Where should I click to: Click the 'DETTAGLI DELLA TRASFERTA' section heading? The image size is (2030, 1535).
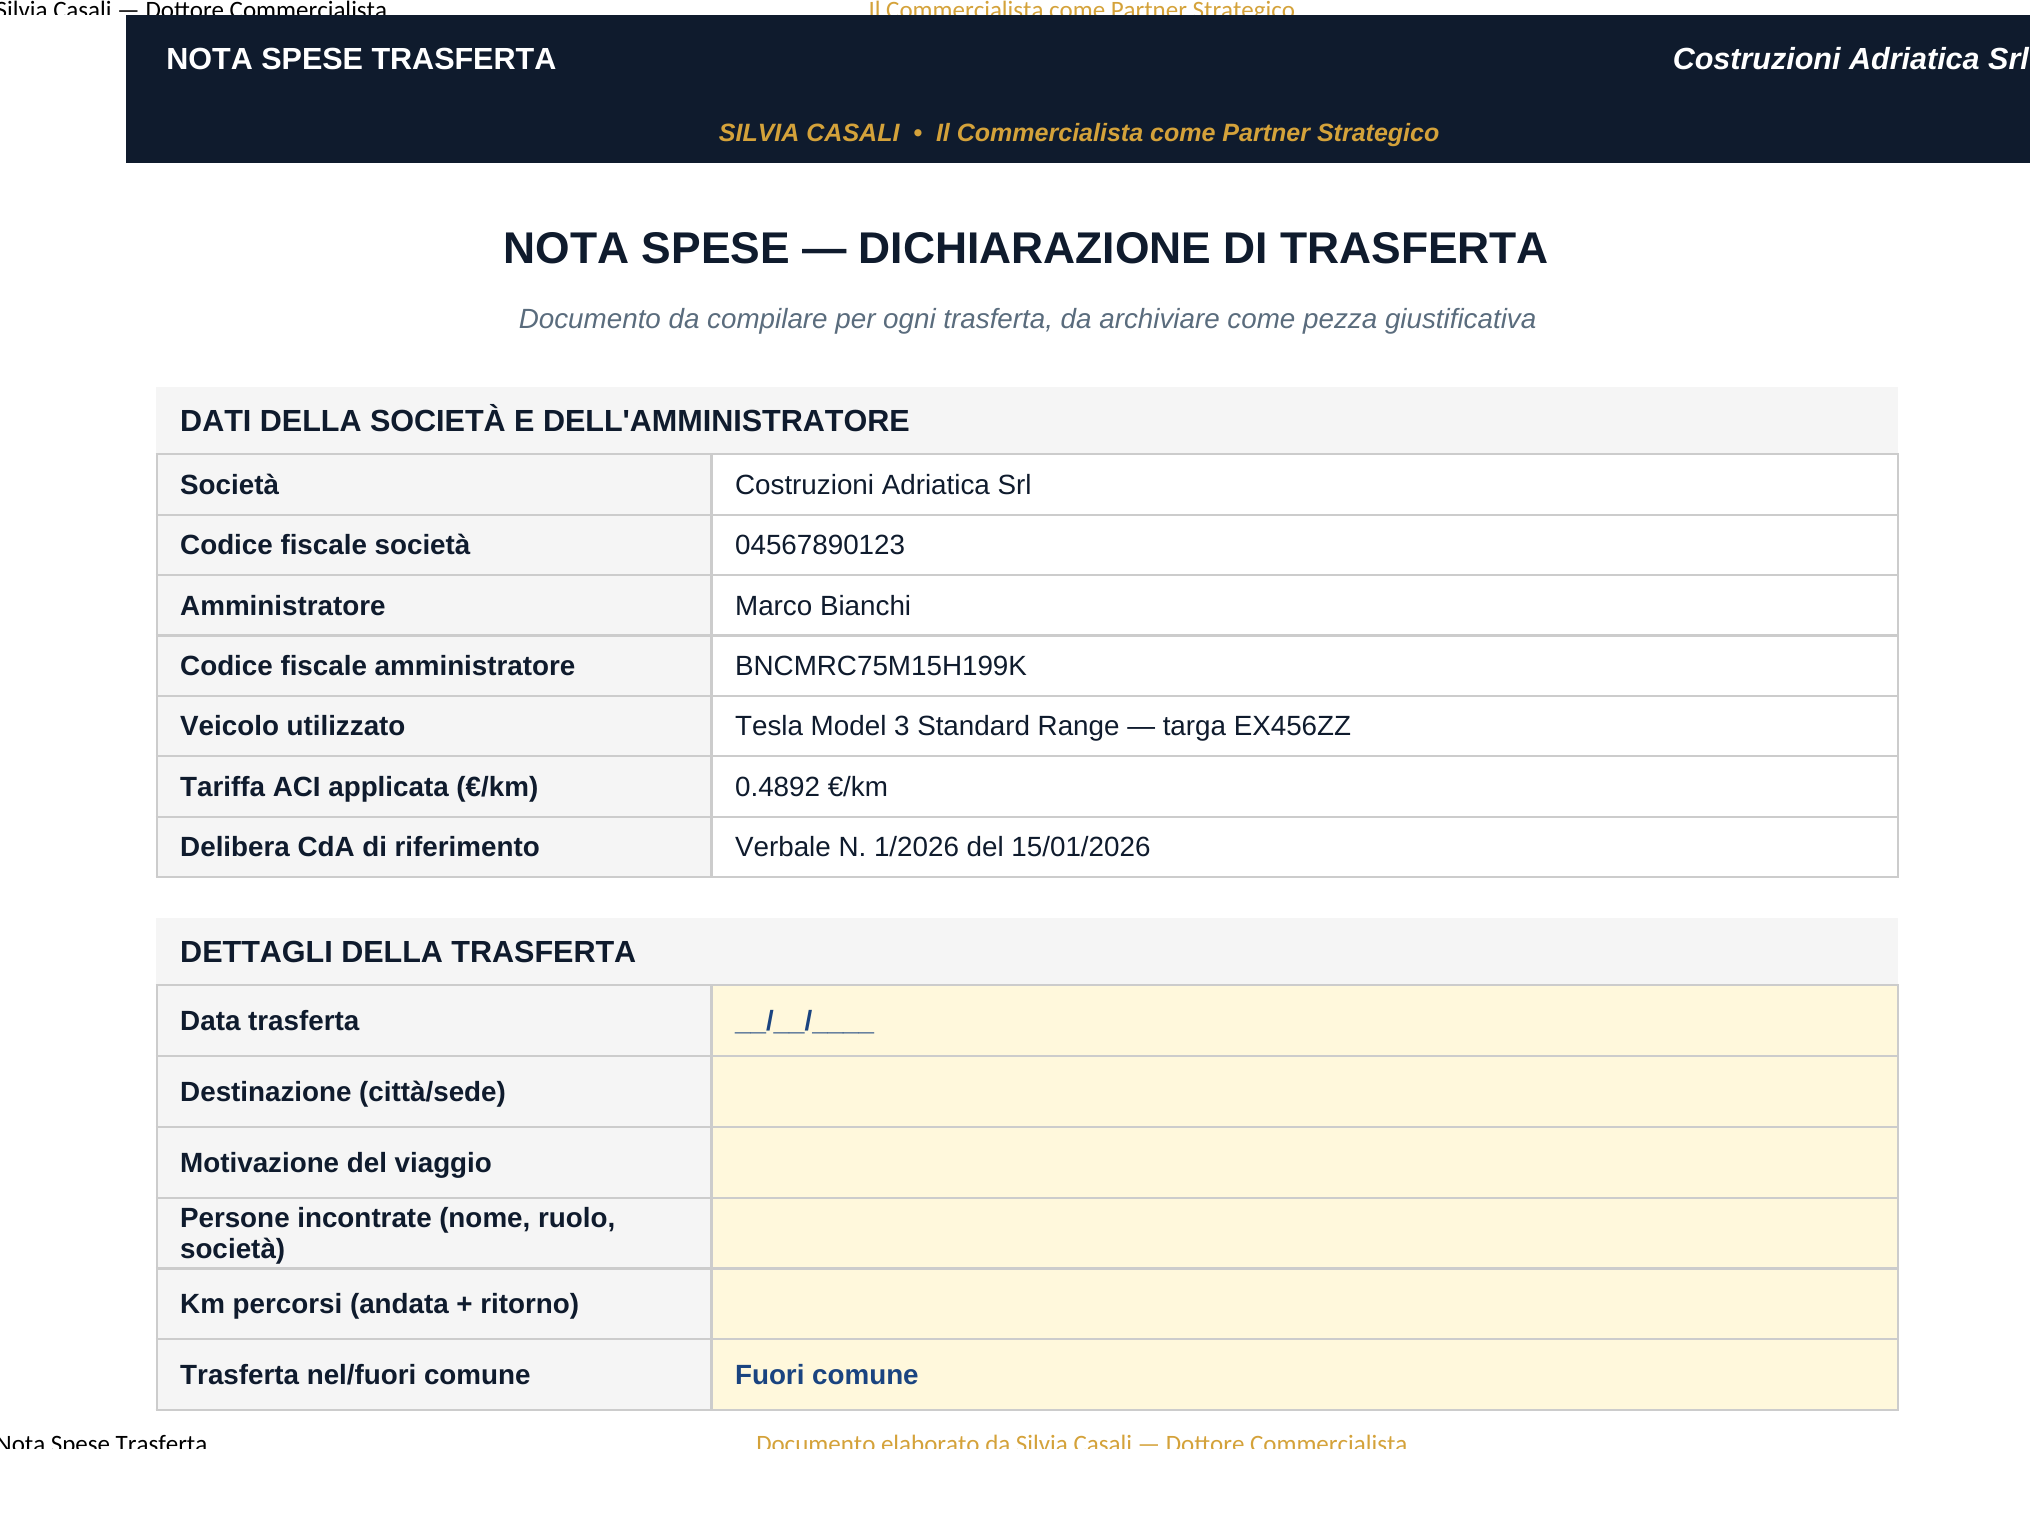[x=407, y=952]
